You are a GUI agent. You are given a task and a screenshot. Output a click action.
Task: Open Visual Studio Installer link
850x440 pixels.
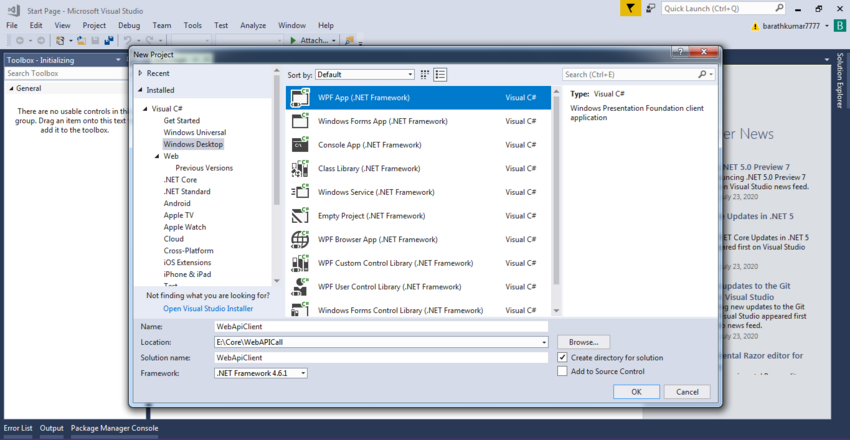click(x=210, y=308)
